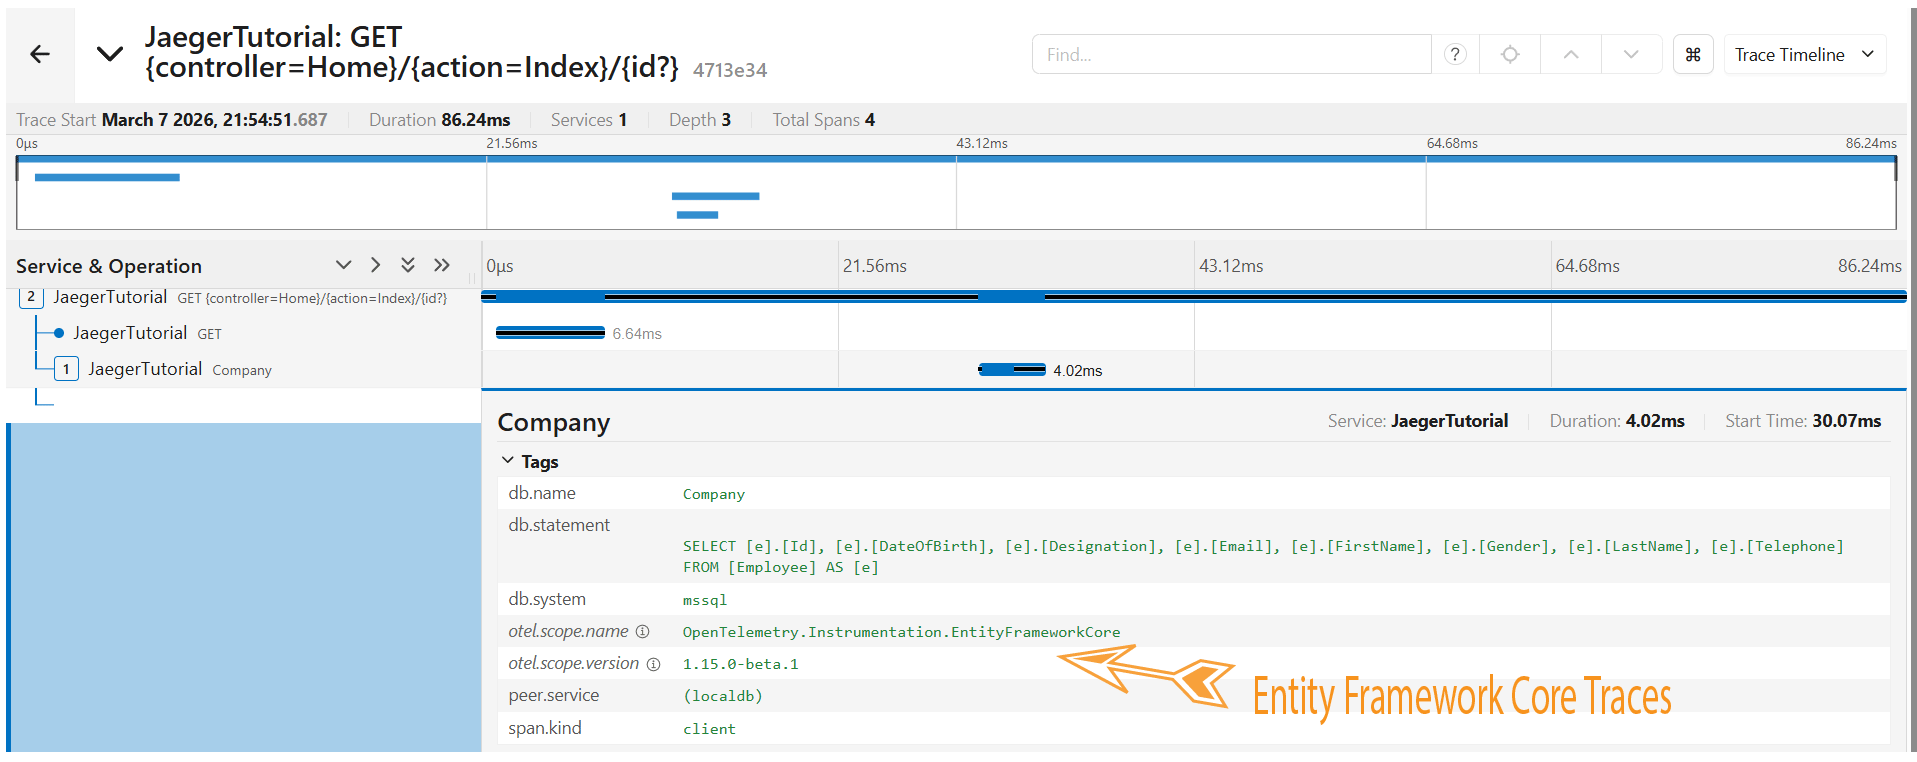The height and width of the screenshot is (762, 1917).
Task: Expand all spans double-down chevron
Action: pos(408,265)
